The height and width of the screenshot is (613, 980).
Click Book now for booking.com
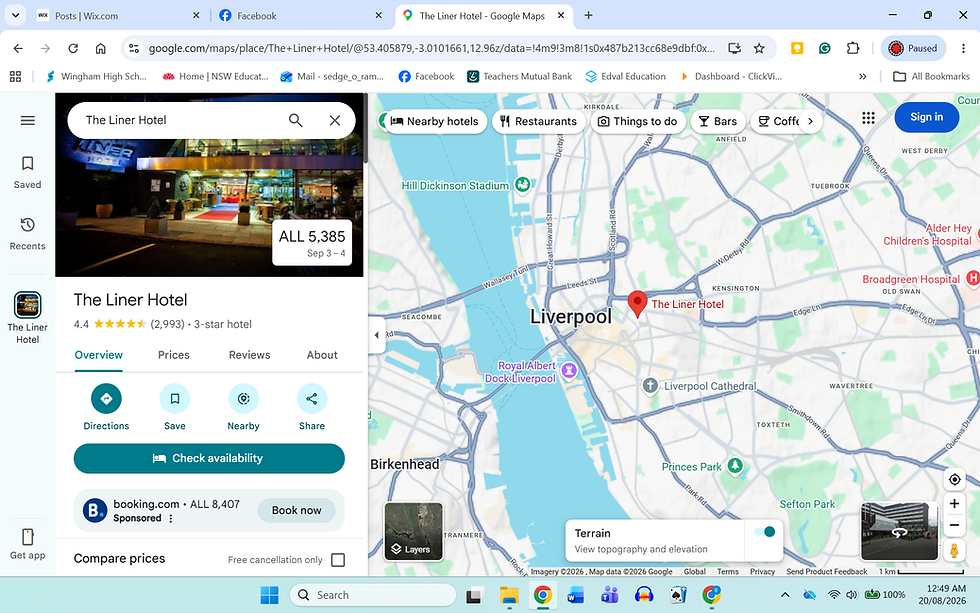click(296, 511)
